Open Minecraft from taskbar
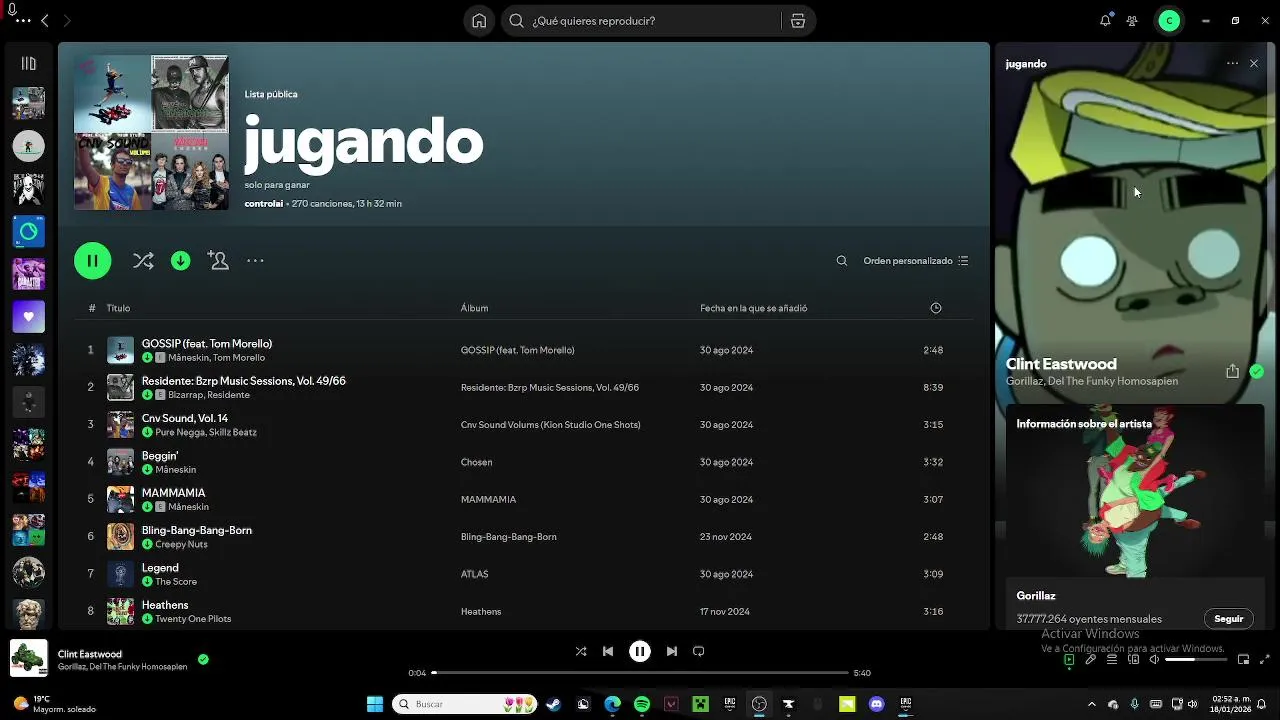The width and height of the screenshot is (1280, 720). 701,704
